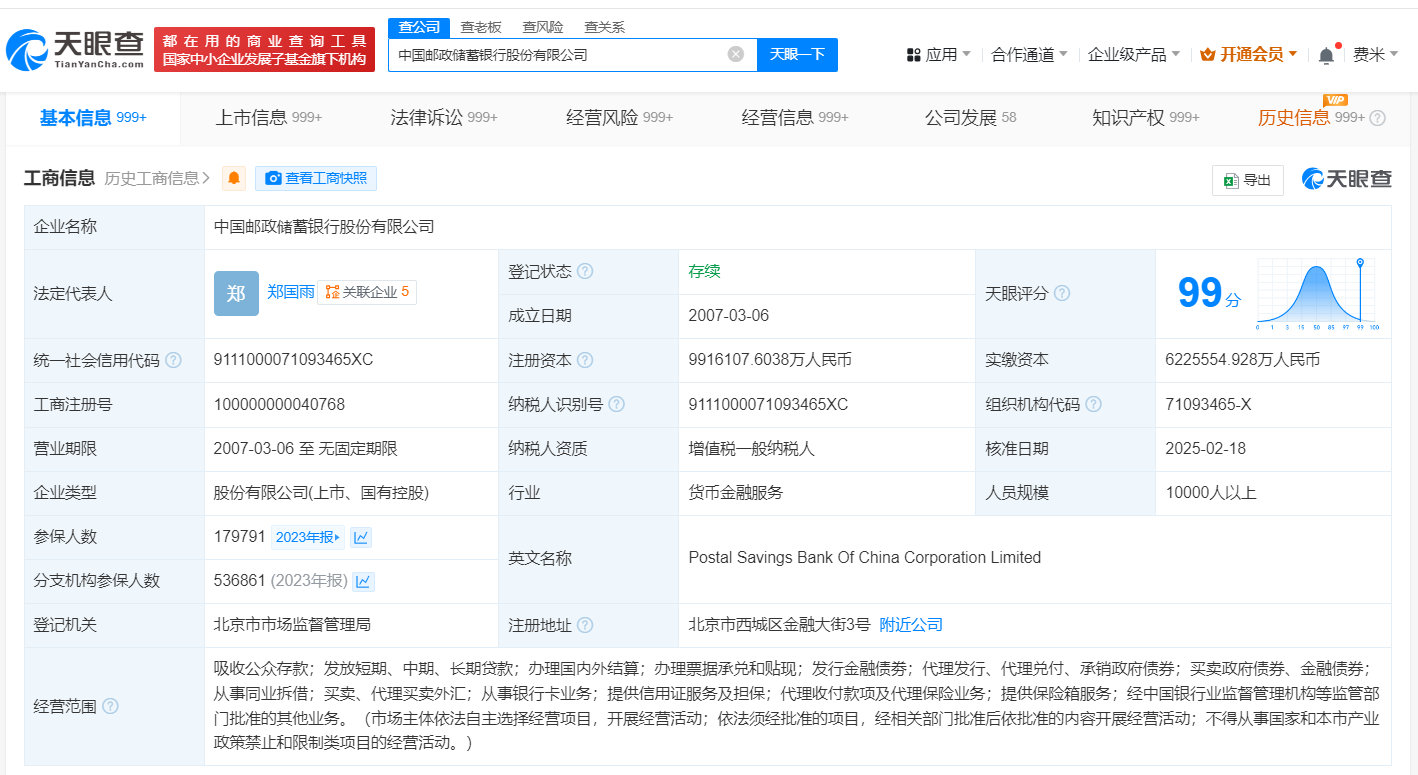
Task: Click 关联企业 5 badge
Action: click(x=367, y=292)
